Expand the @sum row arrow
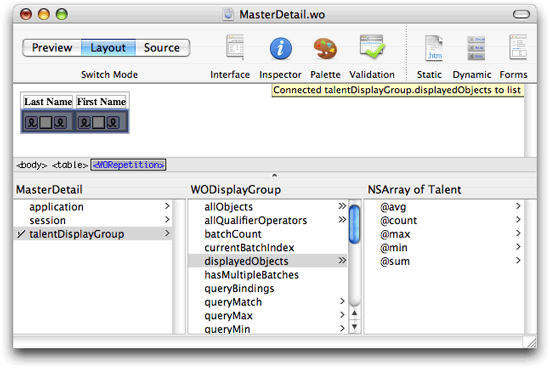This screenshot has width=550, height=370. [518, 261]
